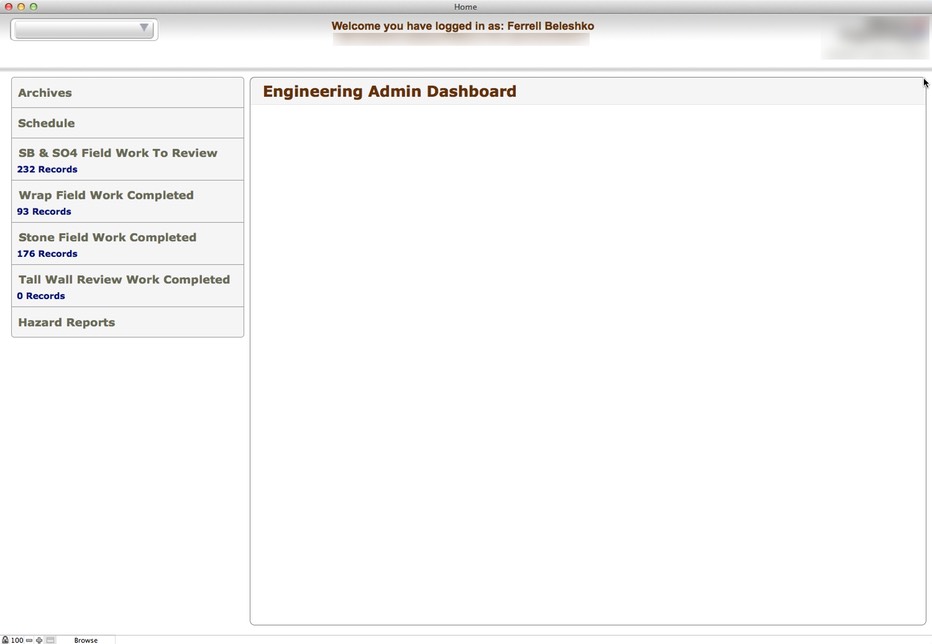
Task: Click the 93 Records count
Action: 44,212
